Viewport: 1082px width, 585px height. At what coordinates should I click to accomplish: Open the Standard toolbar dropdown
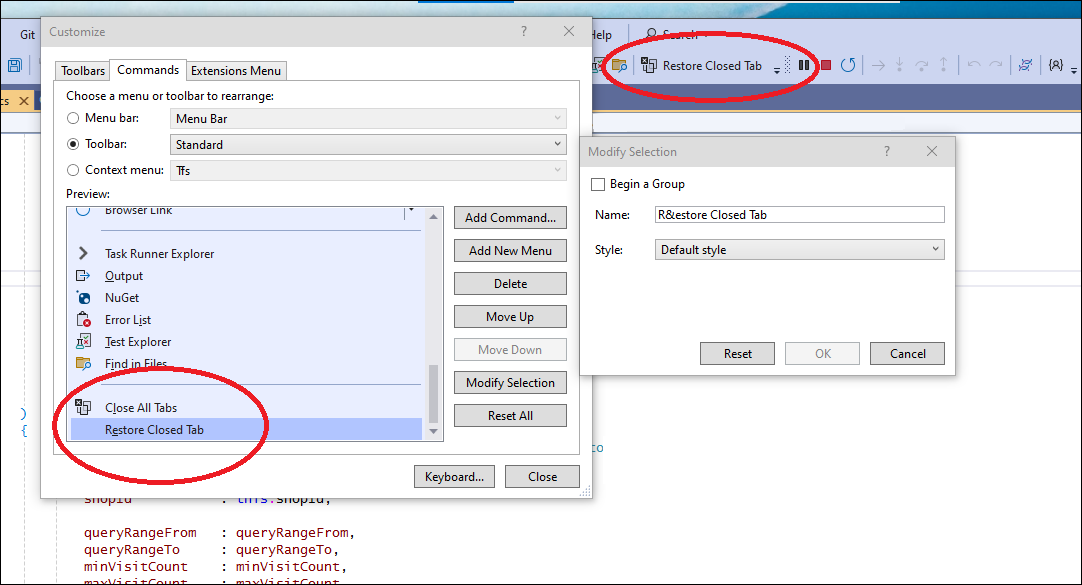point(558,144)
